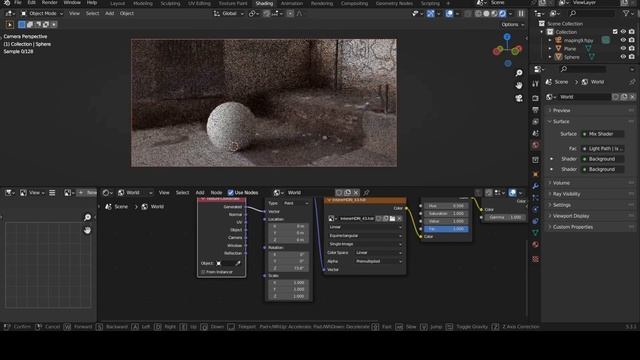Switch to the Layout workspace tab
The height and width of the screenshot is (360, 640).
(x=118, y=3)
